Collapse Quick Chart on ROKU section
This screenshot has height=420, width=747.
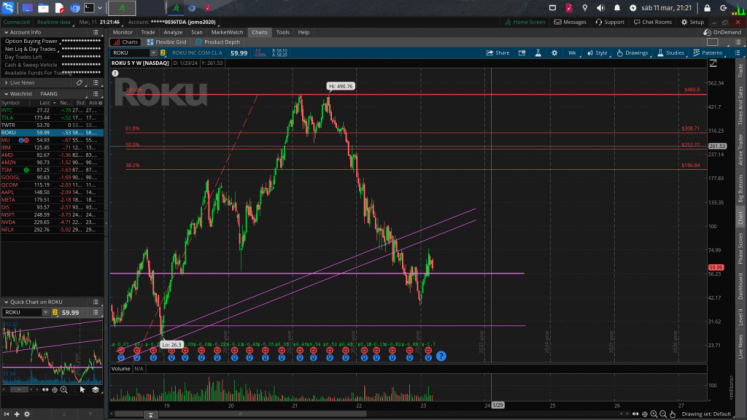click(6, 302)
